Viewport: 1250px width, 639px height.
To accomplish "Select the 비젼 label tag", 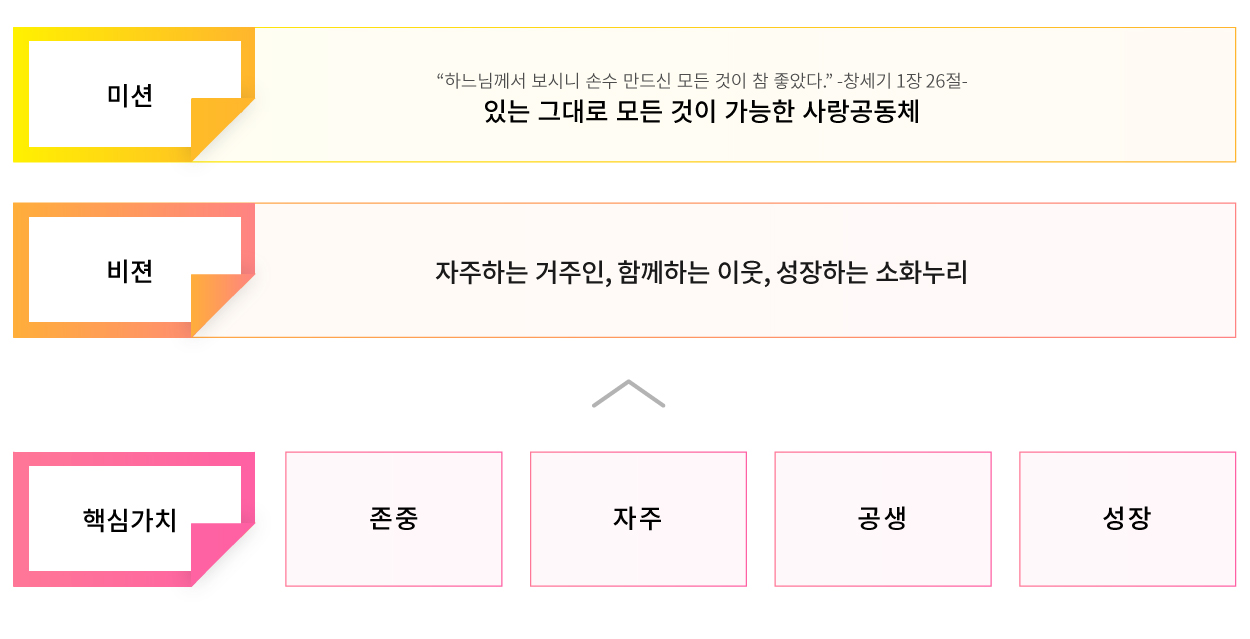I will [130, 271].
